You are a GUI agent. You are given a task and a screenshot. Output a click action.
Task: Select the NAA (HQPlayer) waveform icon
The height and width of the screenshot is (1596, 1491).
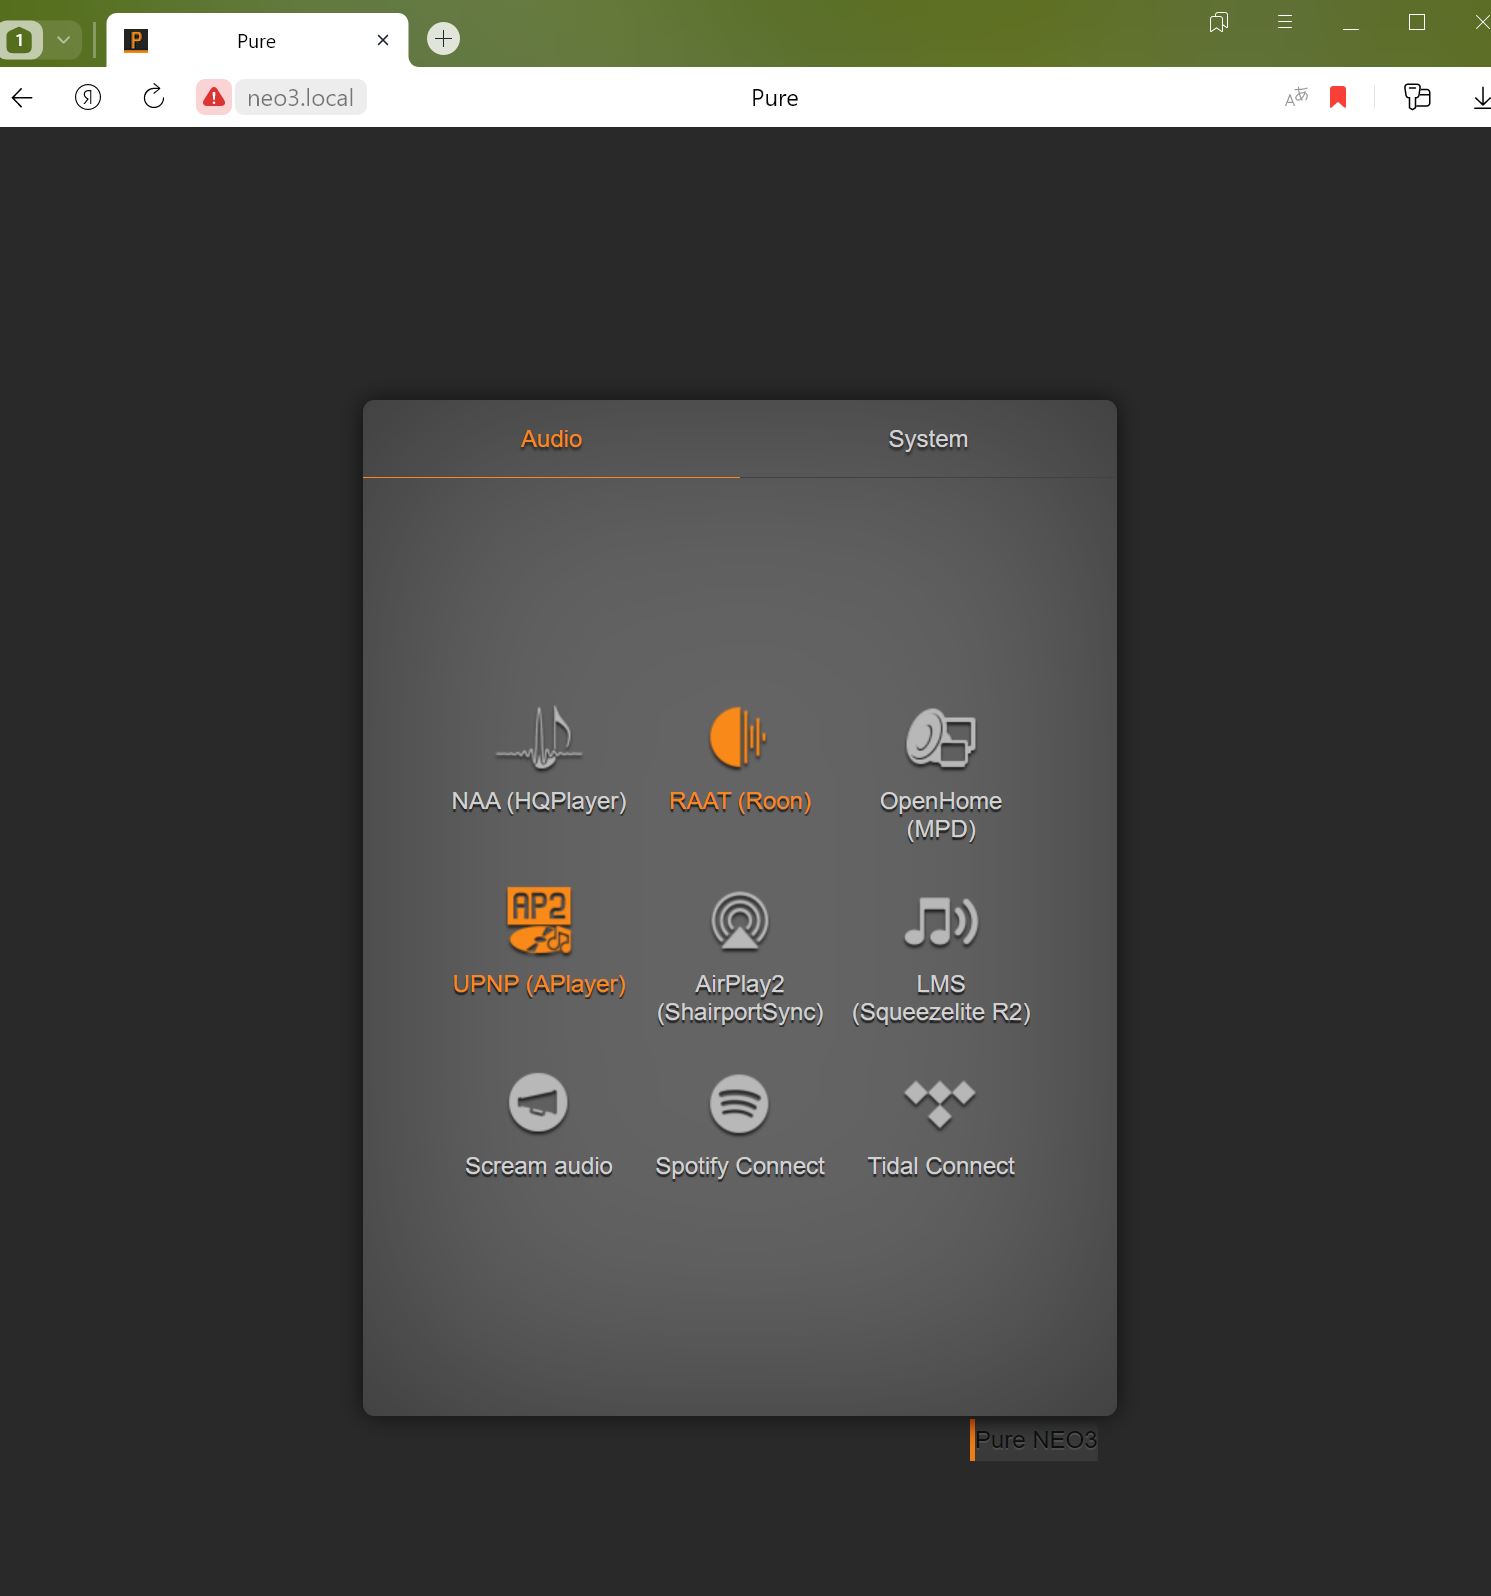pos(539,738)
